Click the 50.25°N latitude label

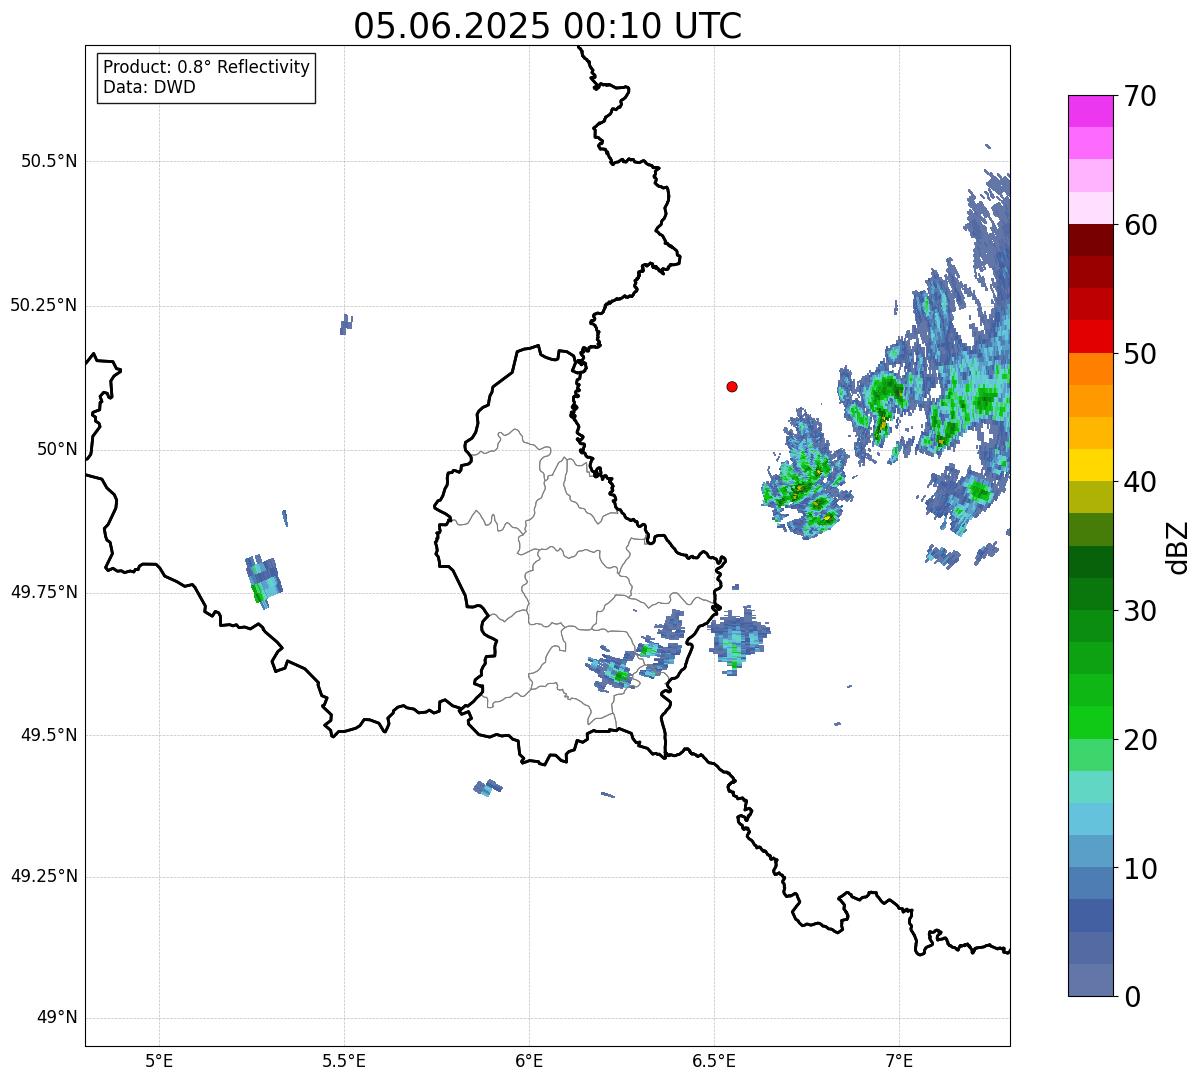tap(44, 305)
